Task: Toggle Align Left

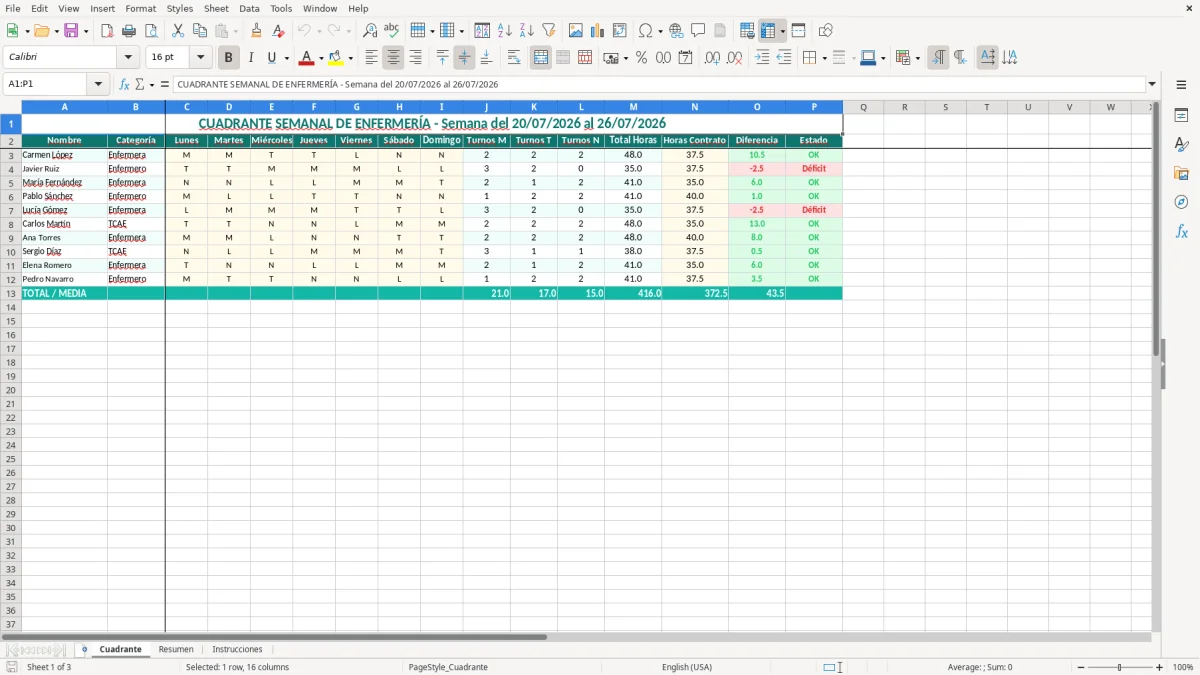Action: click(x=371, y=58)
